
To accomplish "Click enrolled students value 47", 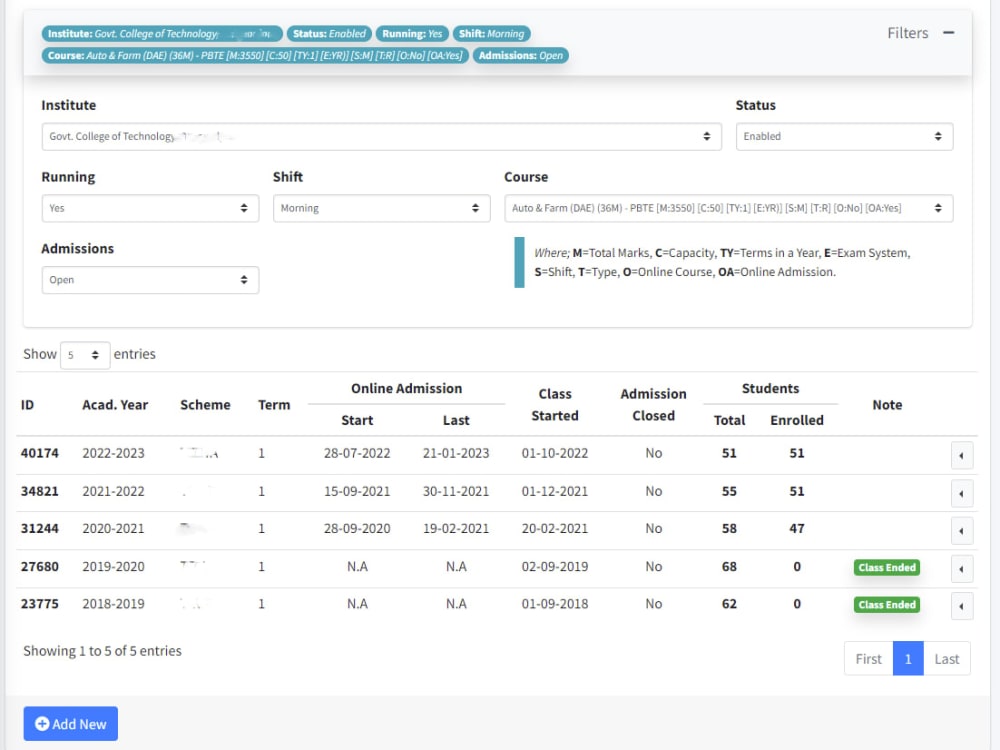I will [x=797, y=529].
